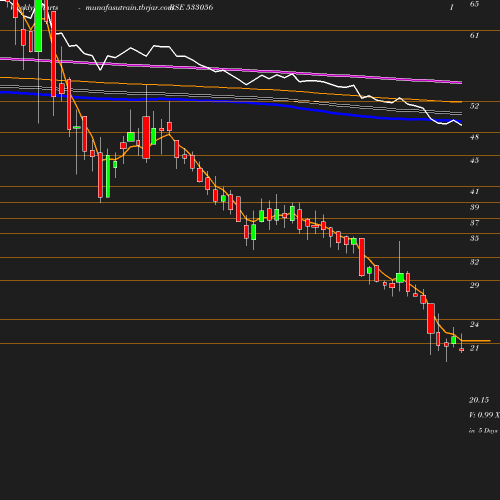Click the 'in 5 Days' text
The width and height of the screenshot is (500, 500).
click(483, 431)
